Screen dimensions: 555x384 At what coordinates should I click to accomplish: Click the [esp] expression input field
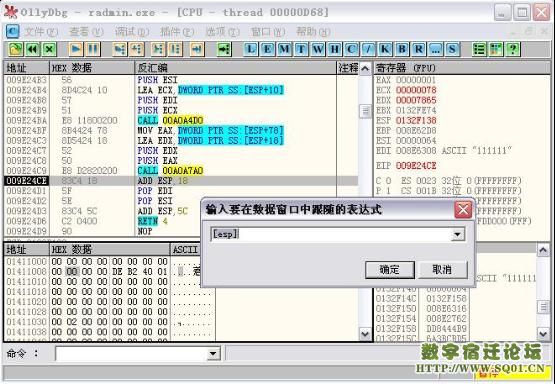click(x=330, y=234)
